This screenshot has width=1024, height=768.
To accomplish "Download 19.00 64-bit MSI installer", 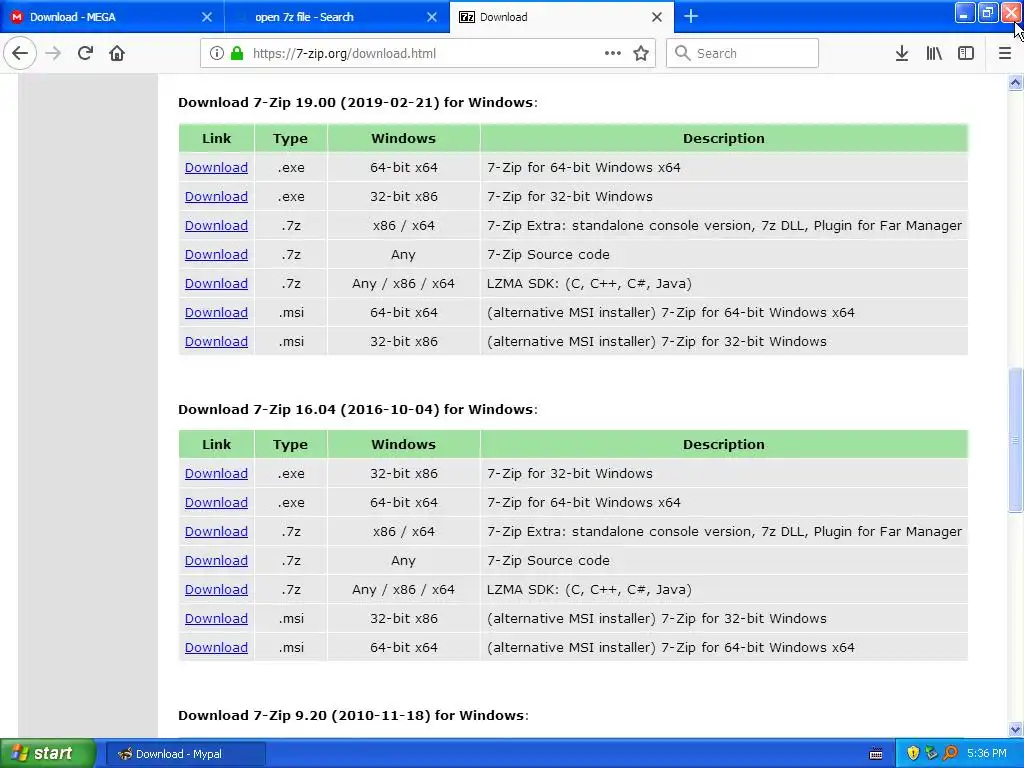I will [216, 312].
